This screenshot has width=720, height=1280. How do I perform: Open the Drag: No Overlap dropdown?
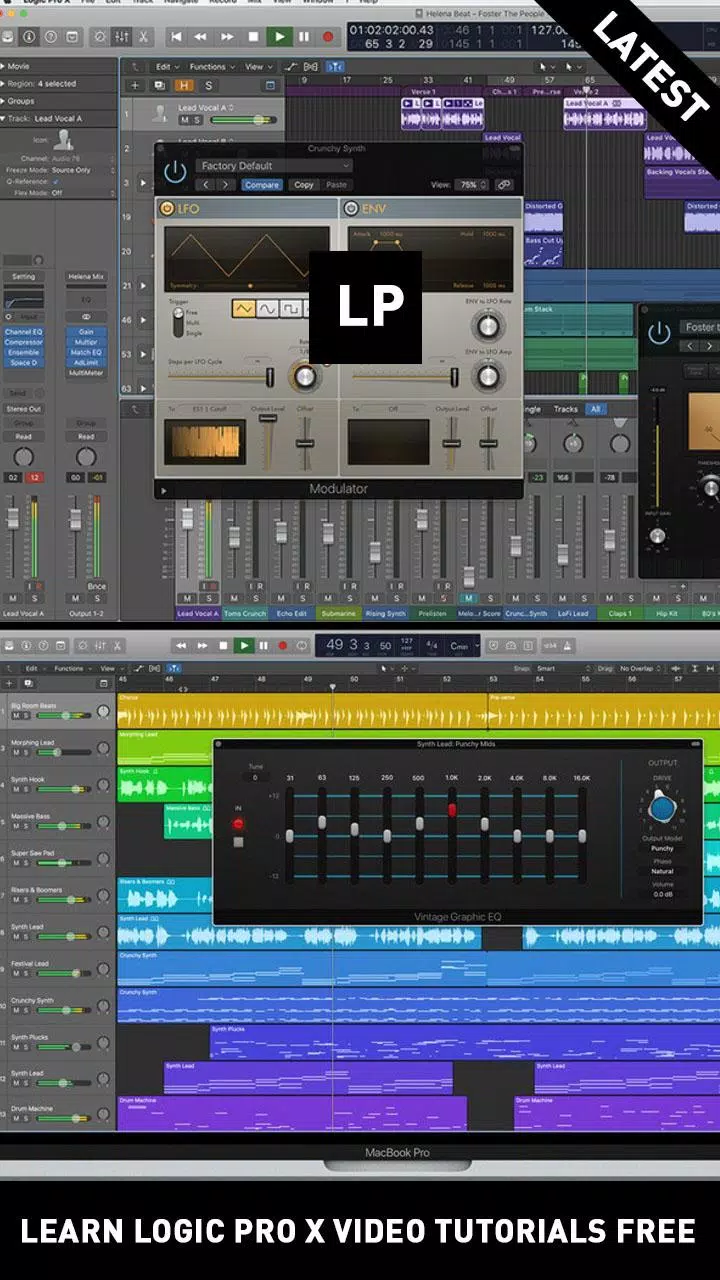[643, 668]
